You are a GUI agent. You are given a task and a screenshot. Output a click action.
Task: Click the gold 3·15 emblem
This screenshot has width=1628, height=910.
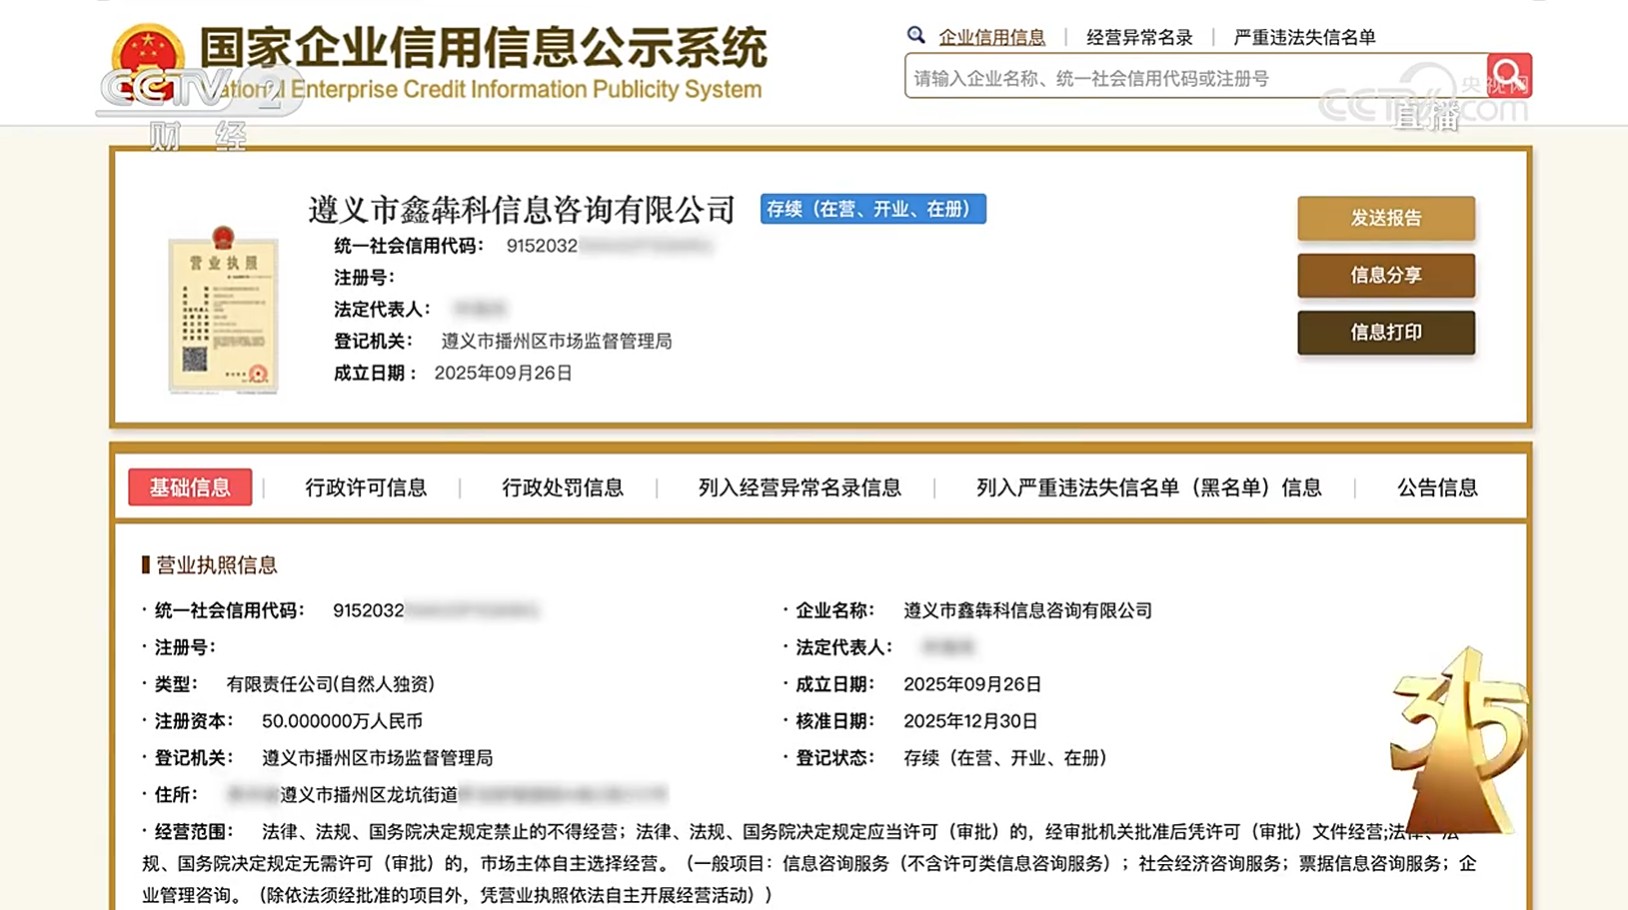1461,740
